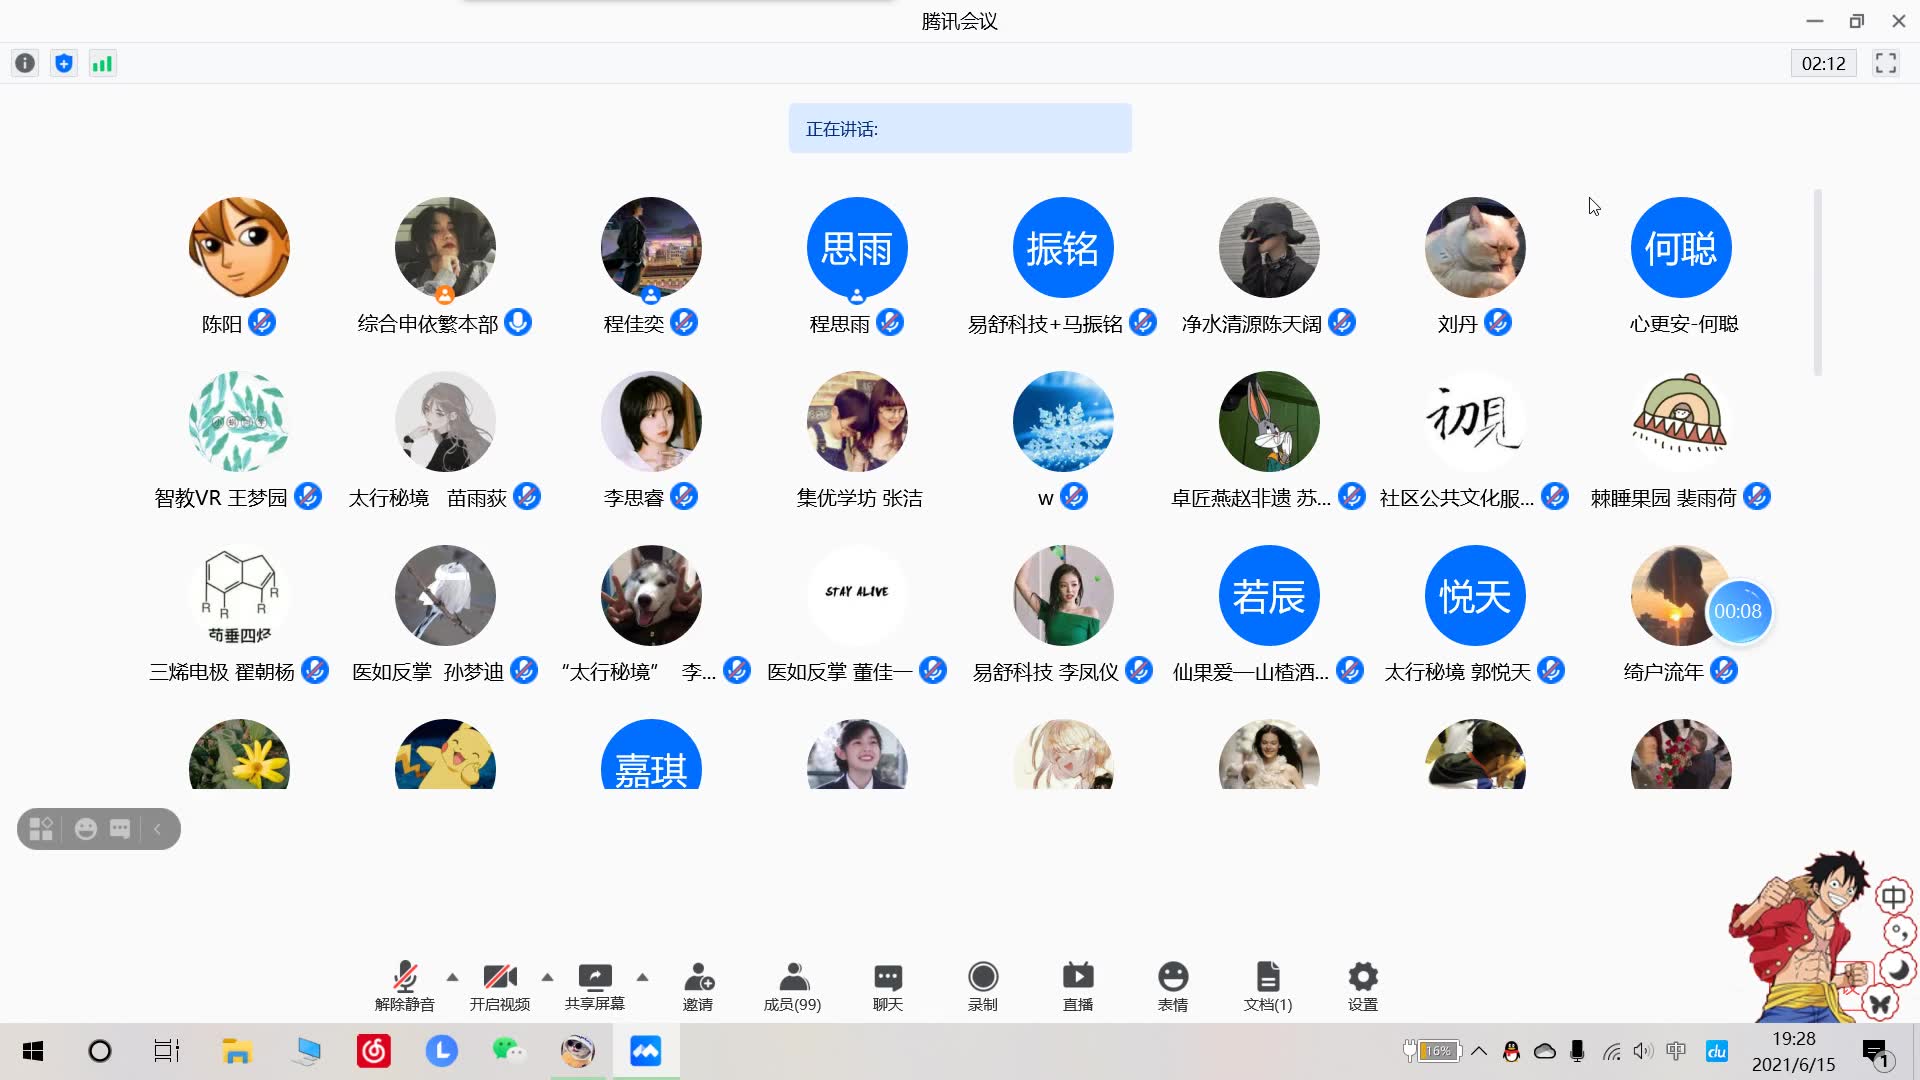Start sharing with 共享屏幕
The width and height of the screenshot is (1920, 1080).
(x=595, y=986)
